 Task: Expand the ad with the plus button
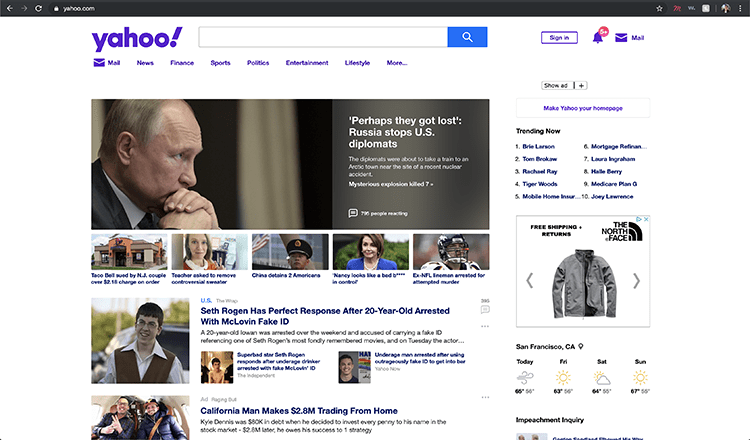click(582, 86)
